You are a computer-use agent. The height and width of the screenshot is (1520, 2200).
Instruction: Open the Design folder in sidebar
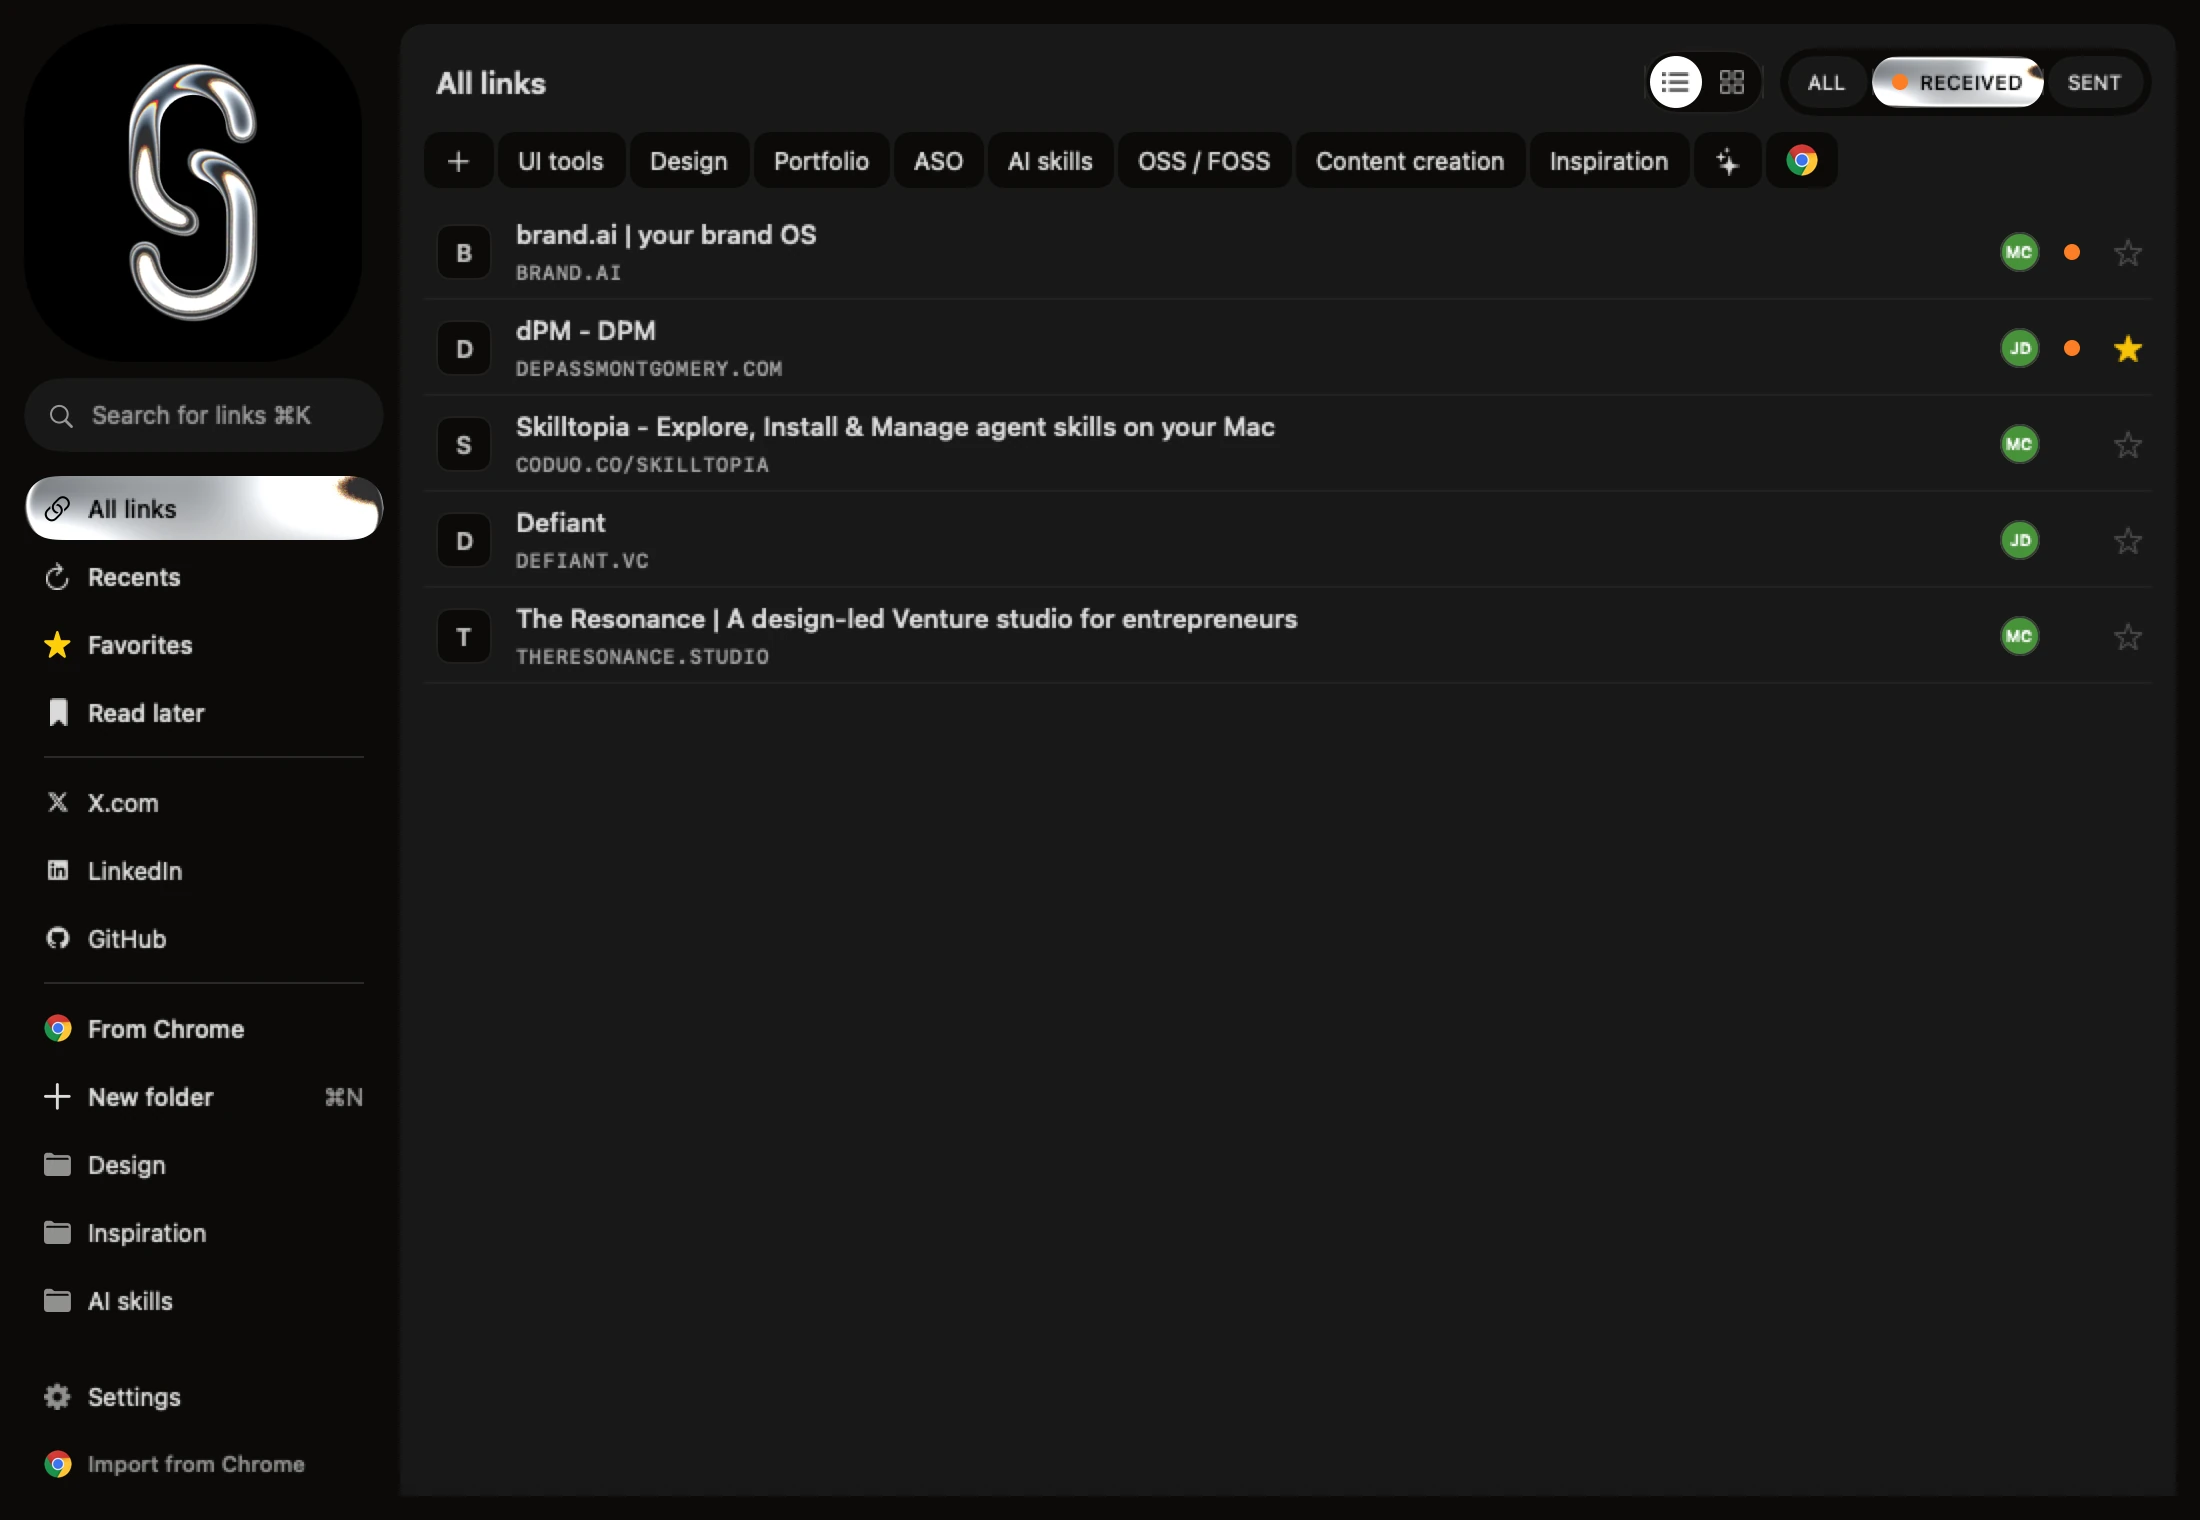point(204,1165)
